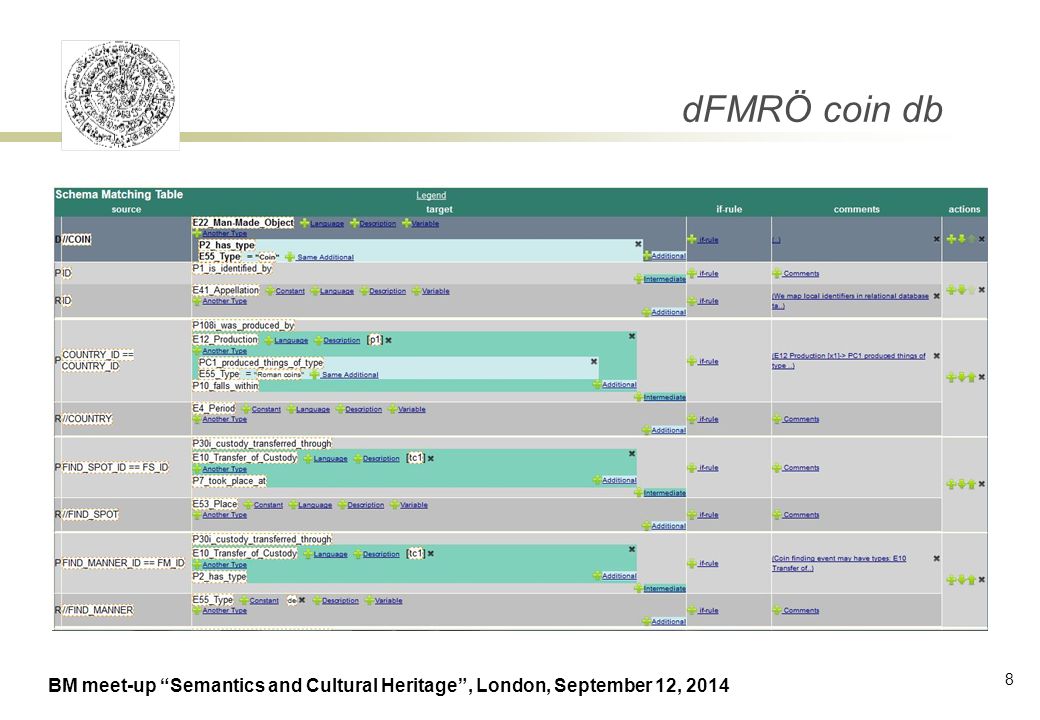Viewport: 1040px width, 720px height.
Task: Delete the E12 Production comment
Action: [937, 356]
